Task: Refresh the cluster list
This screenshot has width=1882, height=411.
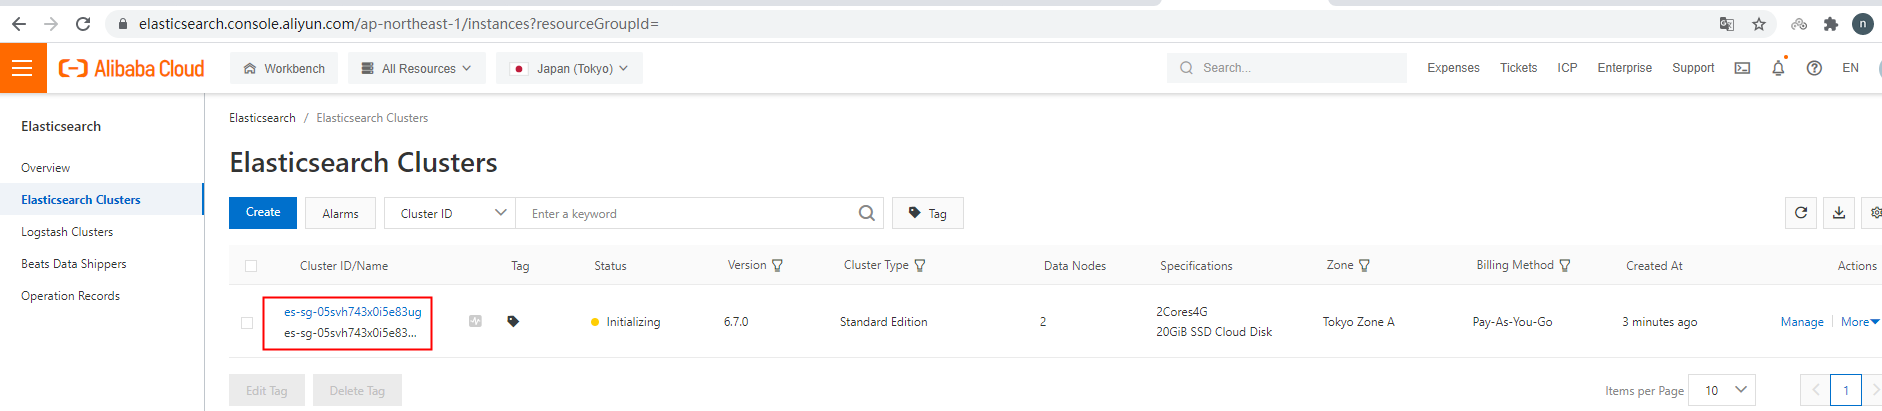Action: click(1801, 213)
